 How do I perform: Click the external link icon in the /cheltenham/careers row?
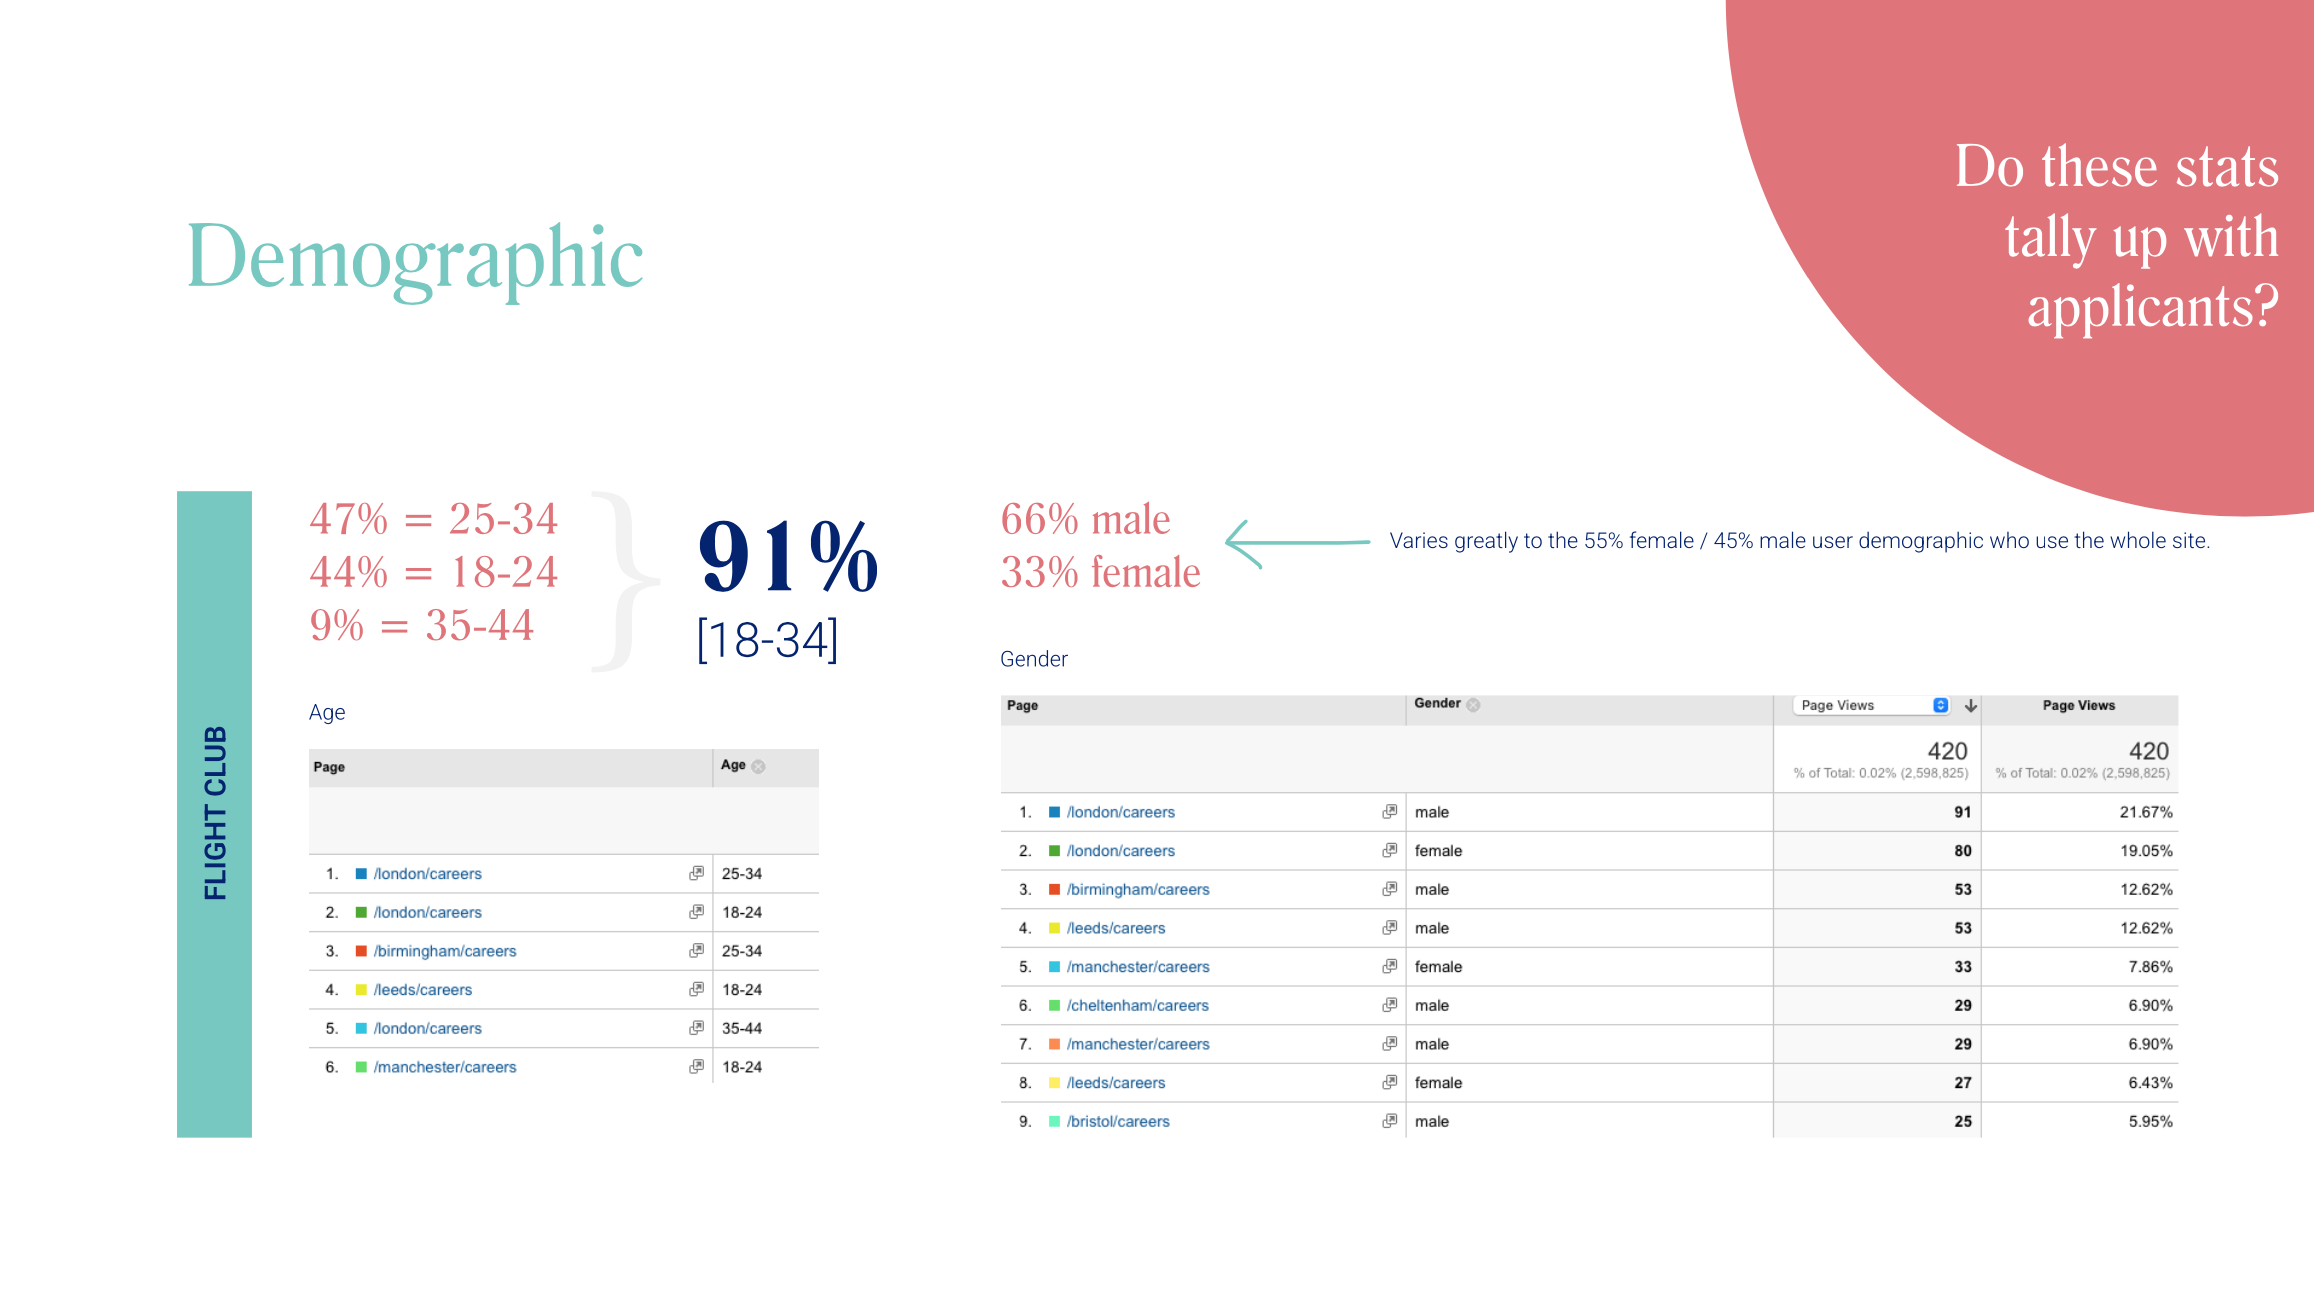[1389, 1005]
